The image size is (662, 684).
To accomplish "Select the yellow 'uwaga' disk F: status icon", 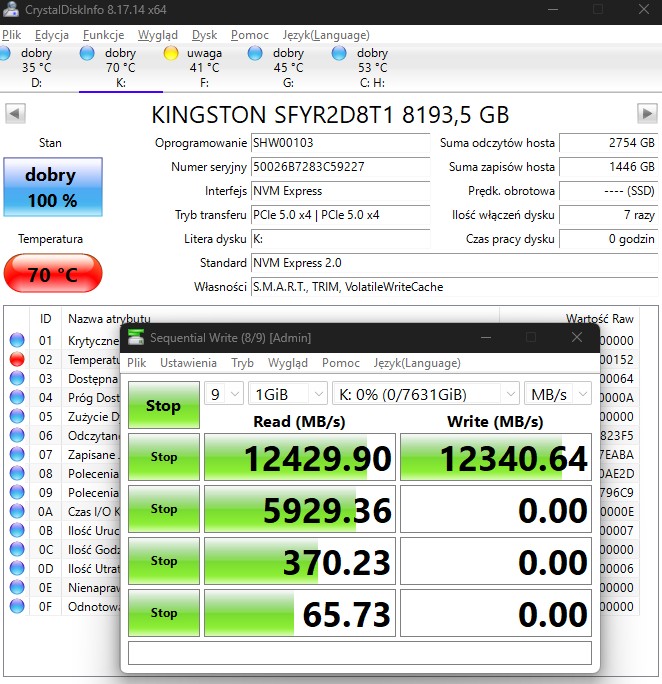I will tap(171, 53).
